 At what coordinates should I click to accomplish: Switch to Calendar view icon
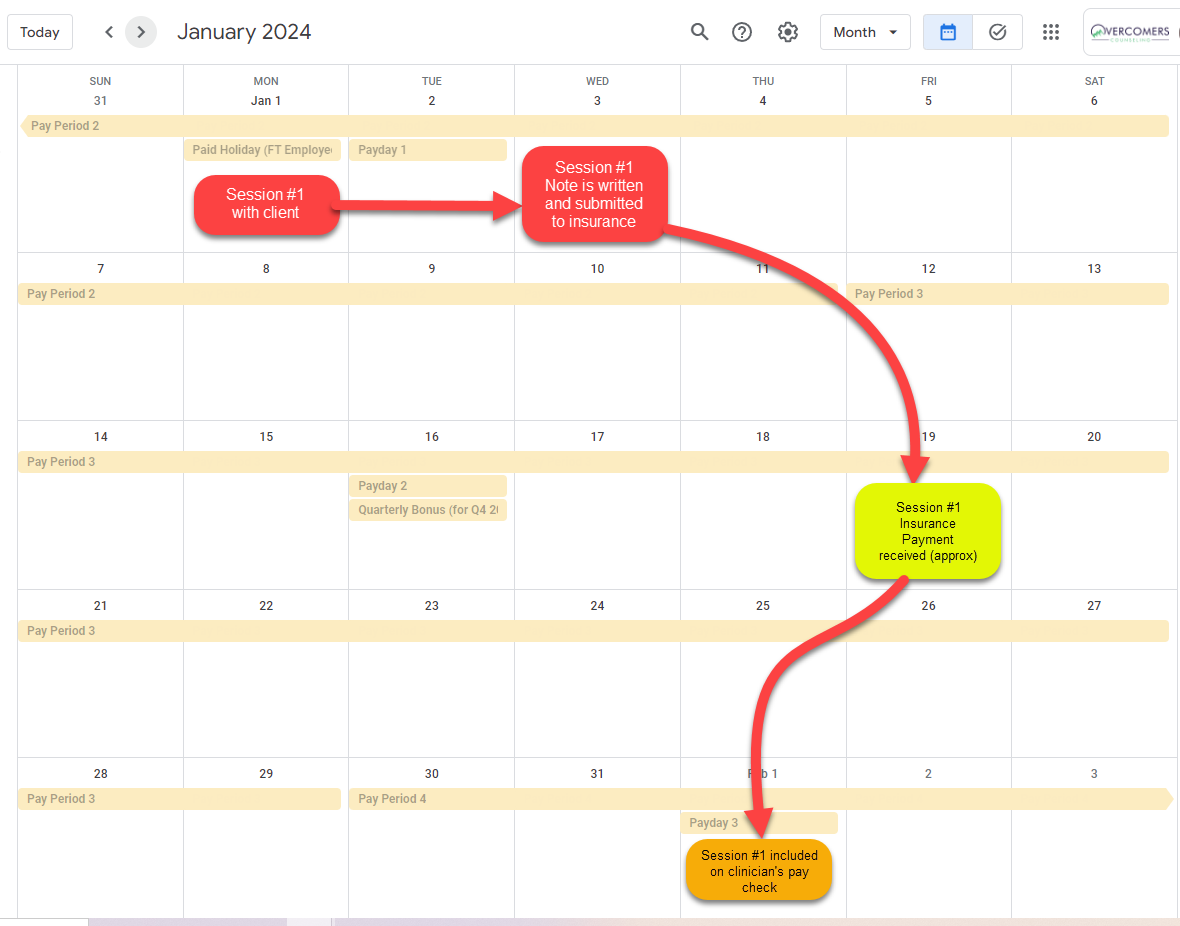(x=948, y=32)
